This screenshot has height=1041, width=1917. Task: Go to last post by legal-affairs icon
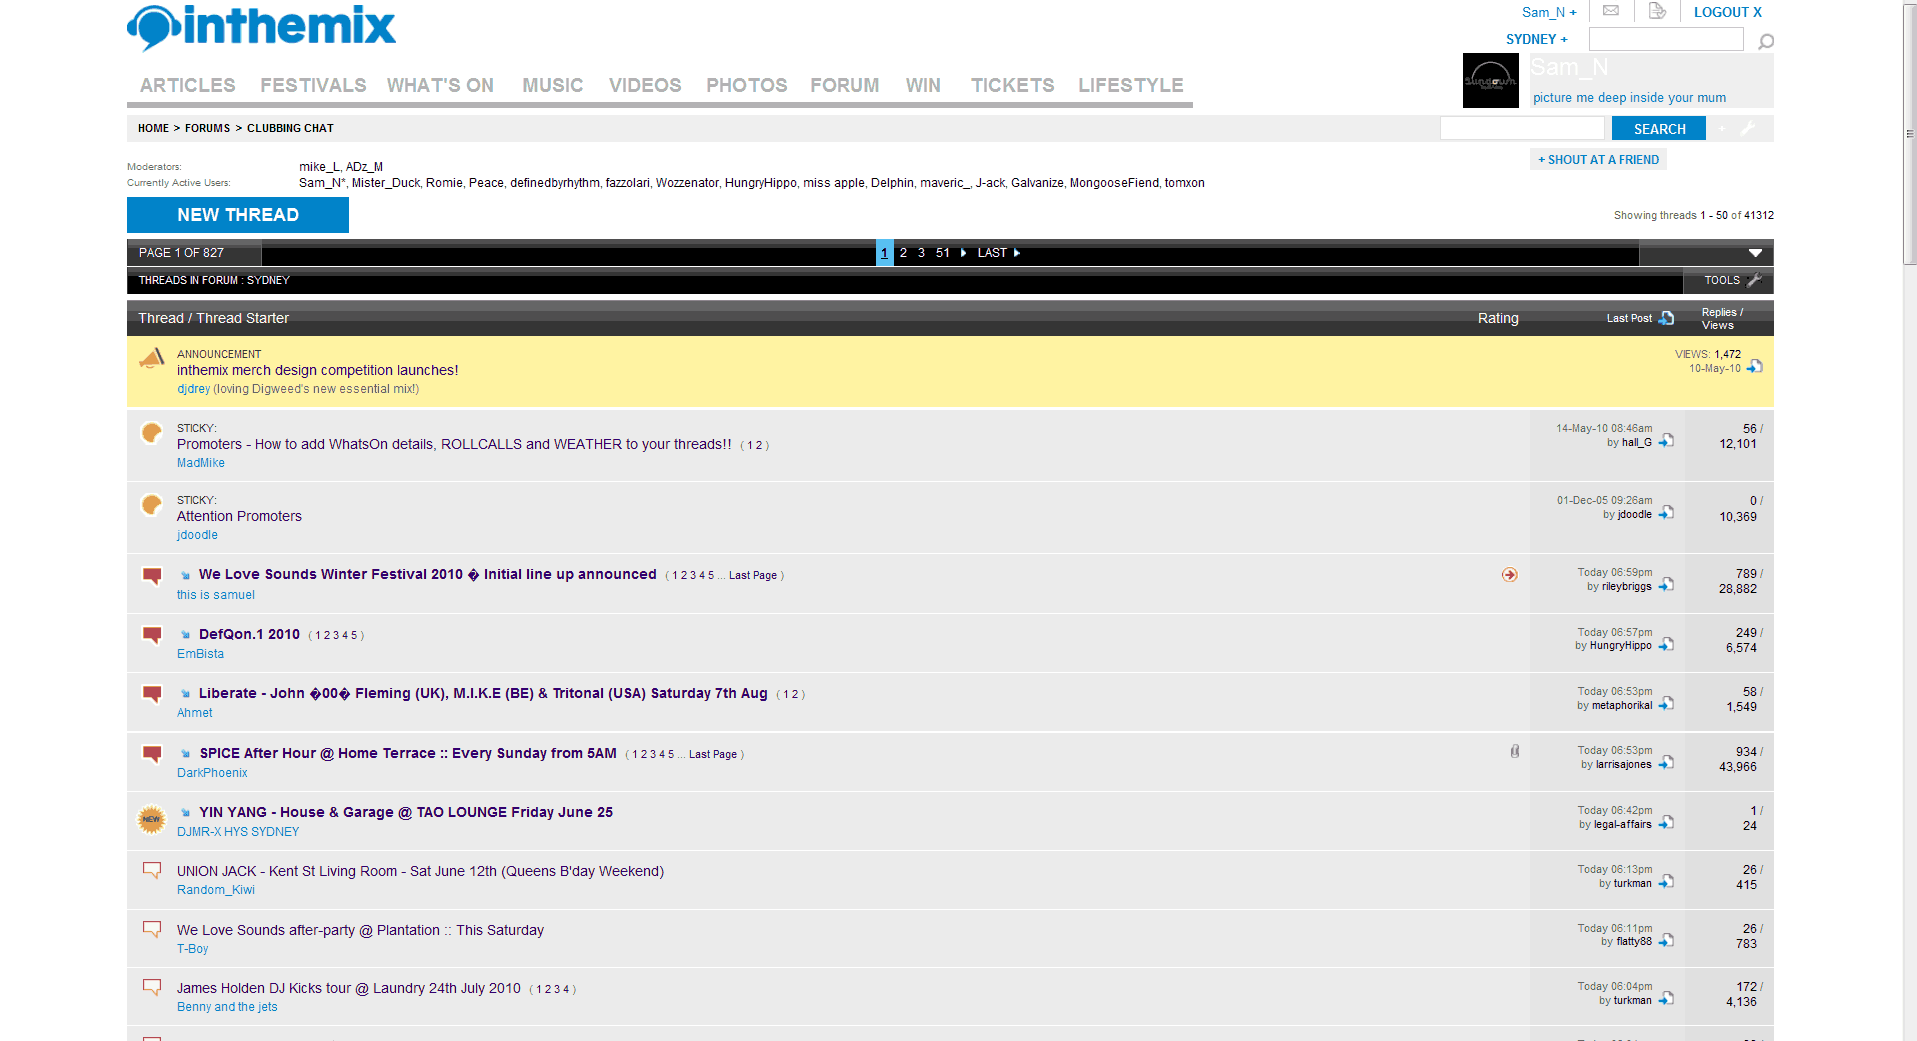click(x=1666, y=823)
